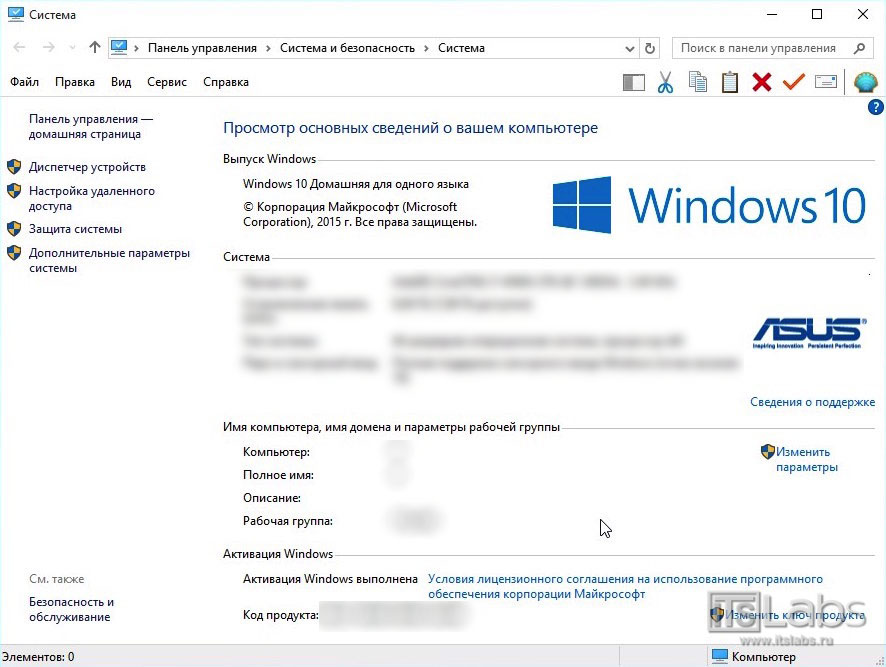The width and height of the screenshot is (886, 667).
Task: Click the envelope-shaped toolbar icon
Action: point(826,82)
